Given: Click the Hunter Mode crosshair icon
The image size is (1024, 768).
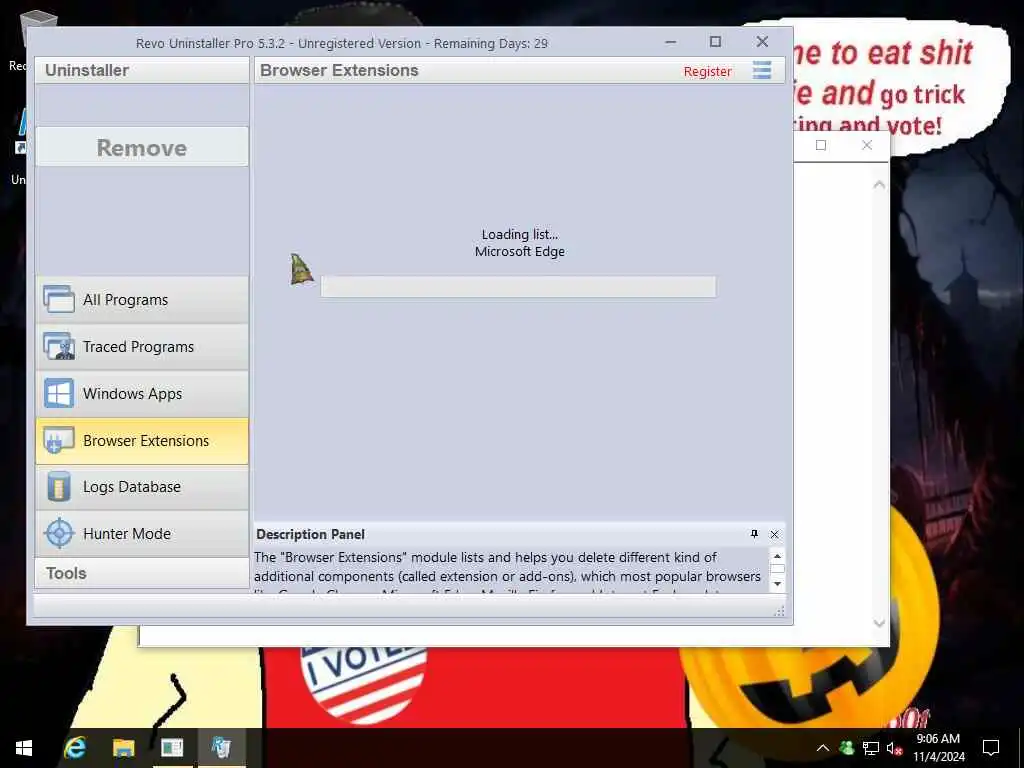Looking at the screenshot, I should 59,534.
